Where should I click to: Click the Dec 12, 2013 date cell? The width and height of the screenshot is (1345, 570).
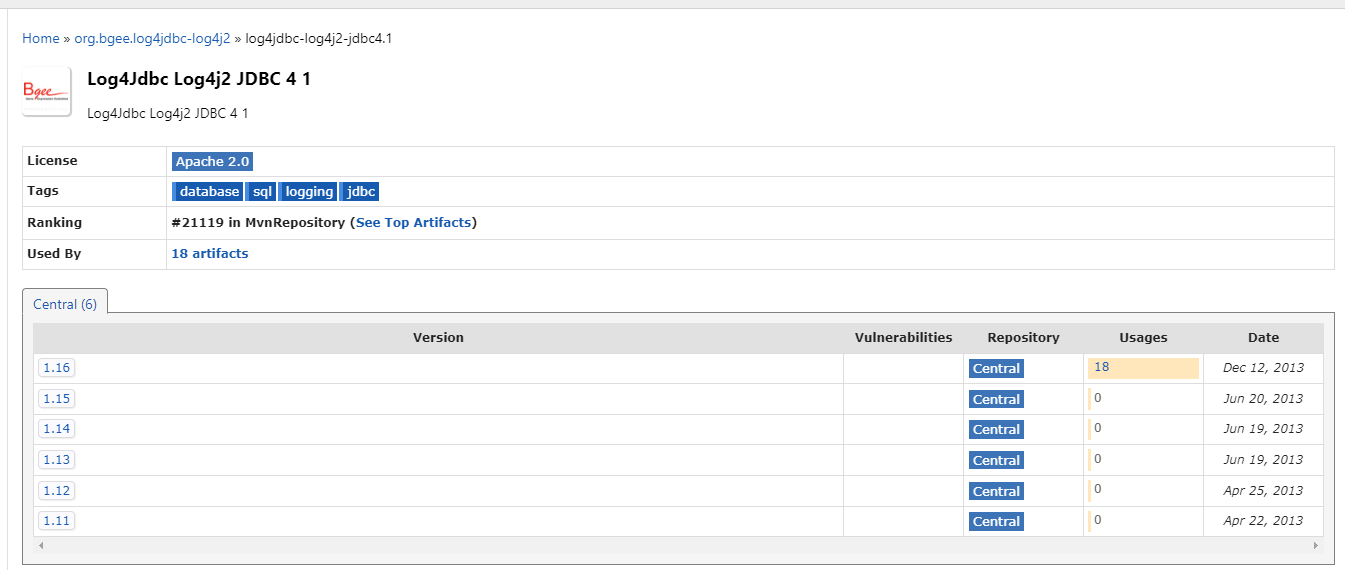(x=1263, y=368)
